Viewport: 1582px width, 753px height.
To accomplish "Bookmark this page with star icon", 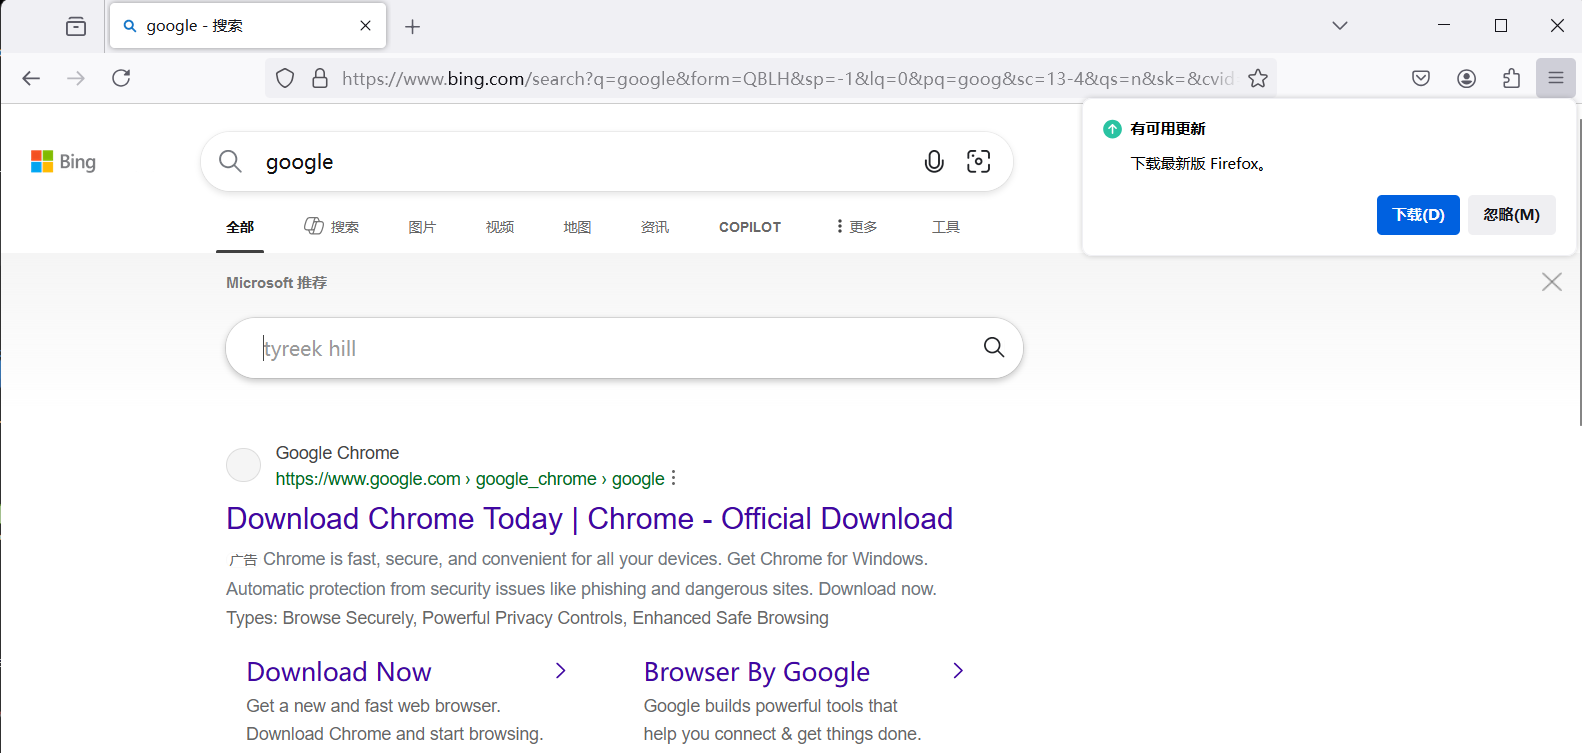I will [x=1258, y=78].
